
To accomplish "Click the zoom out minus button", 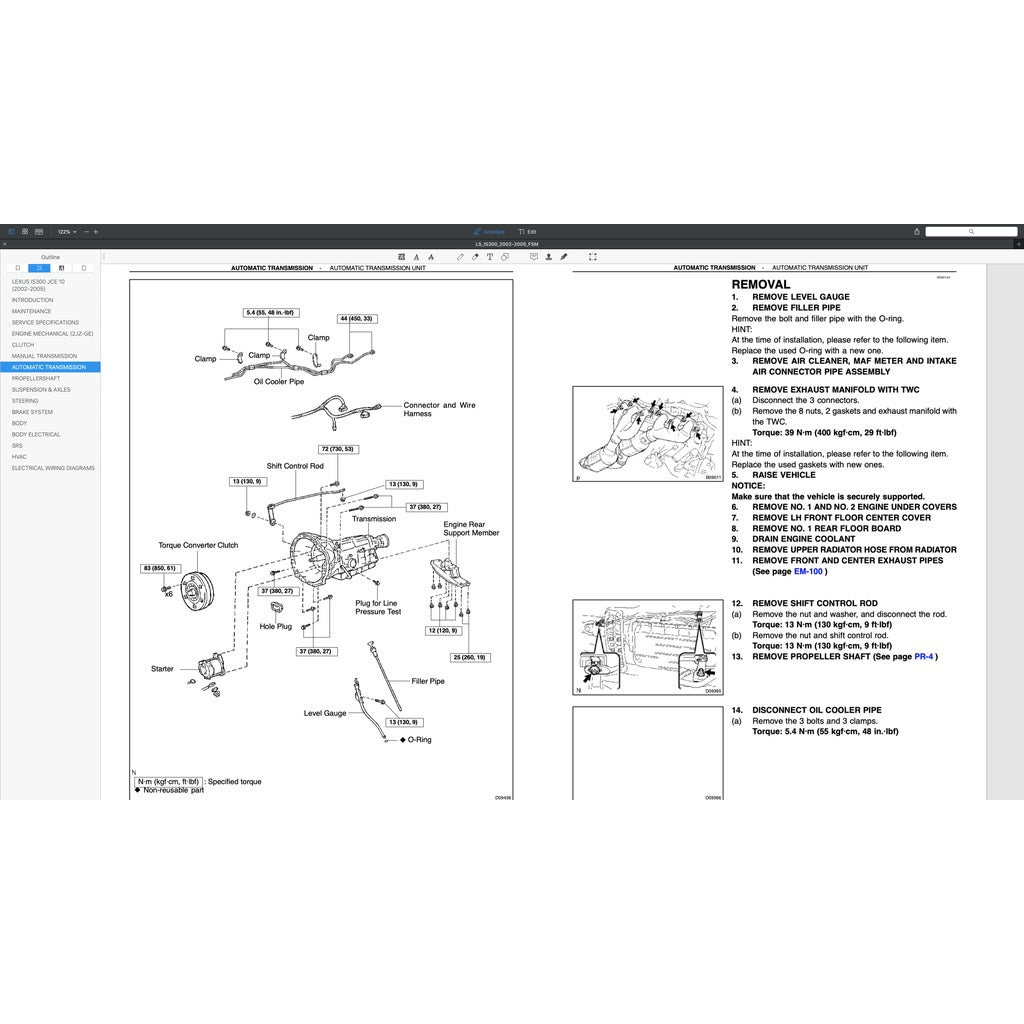I will (86, 231).
